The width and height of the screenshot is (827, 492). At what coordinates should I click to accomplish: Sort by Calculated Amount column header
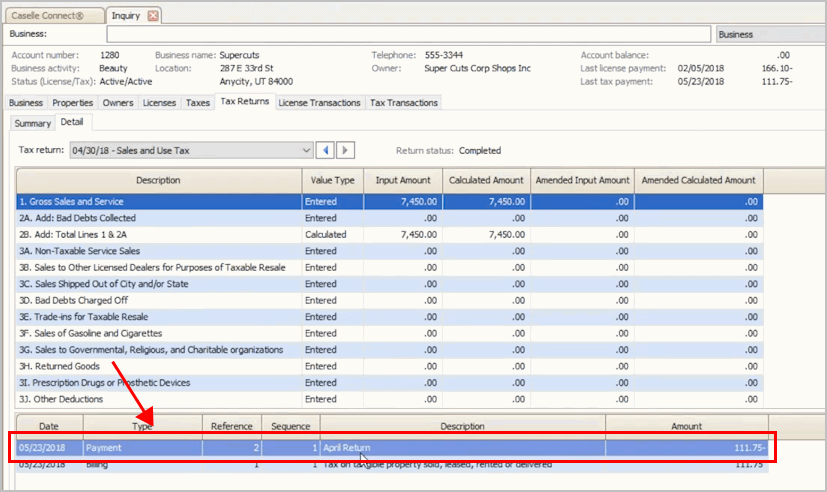(486, 180)
